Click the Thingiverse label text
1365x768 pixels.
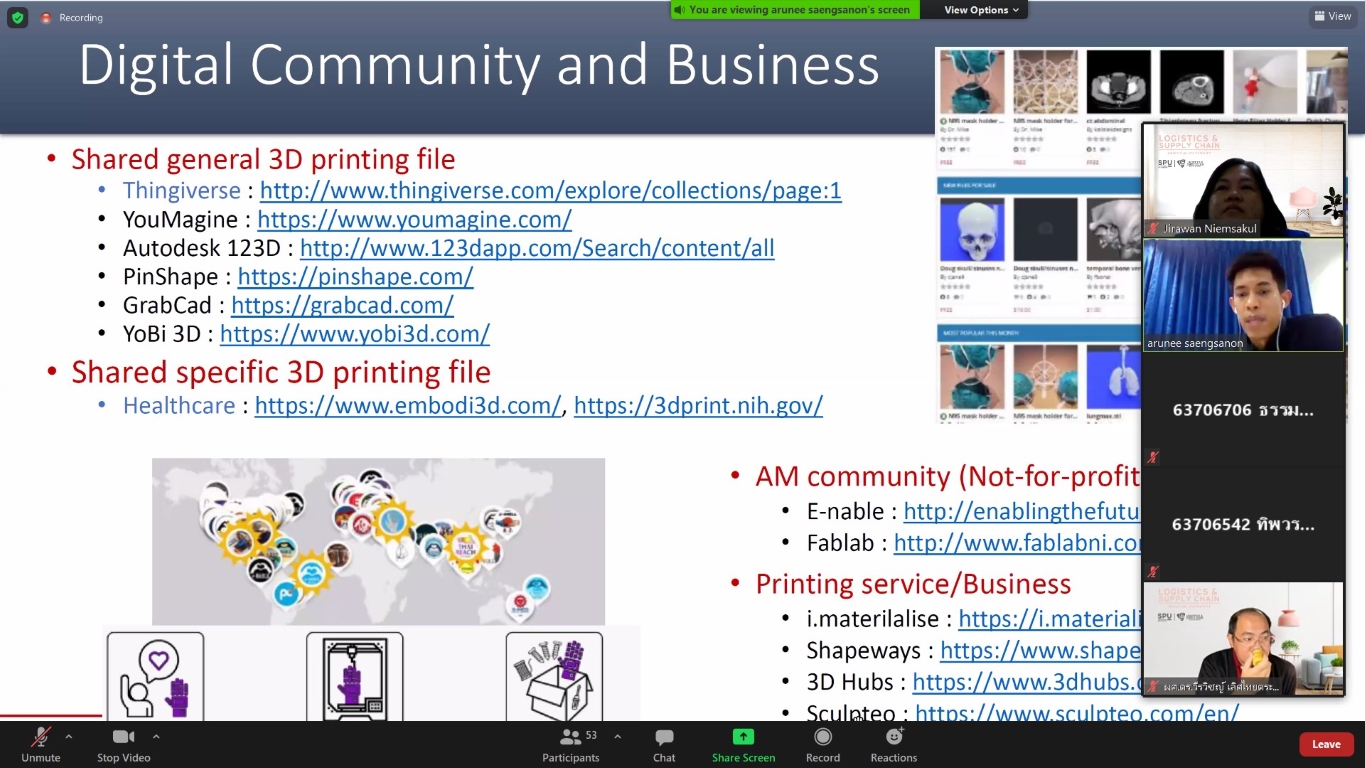[182, 190]
